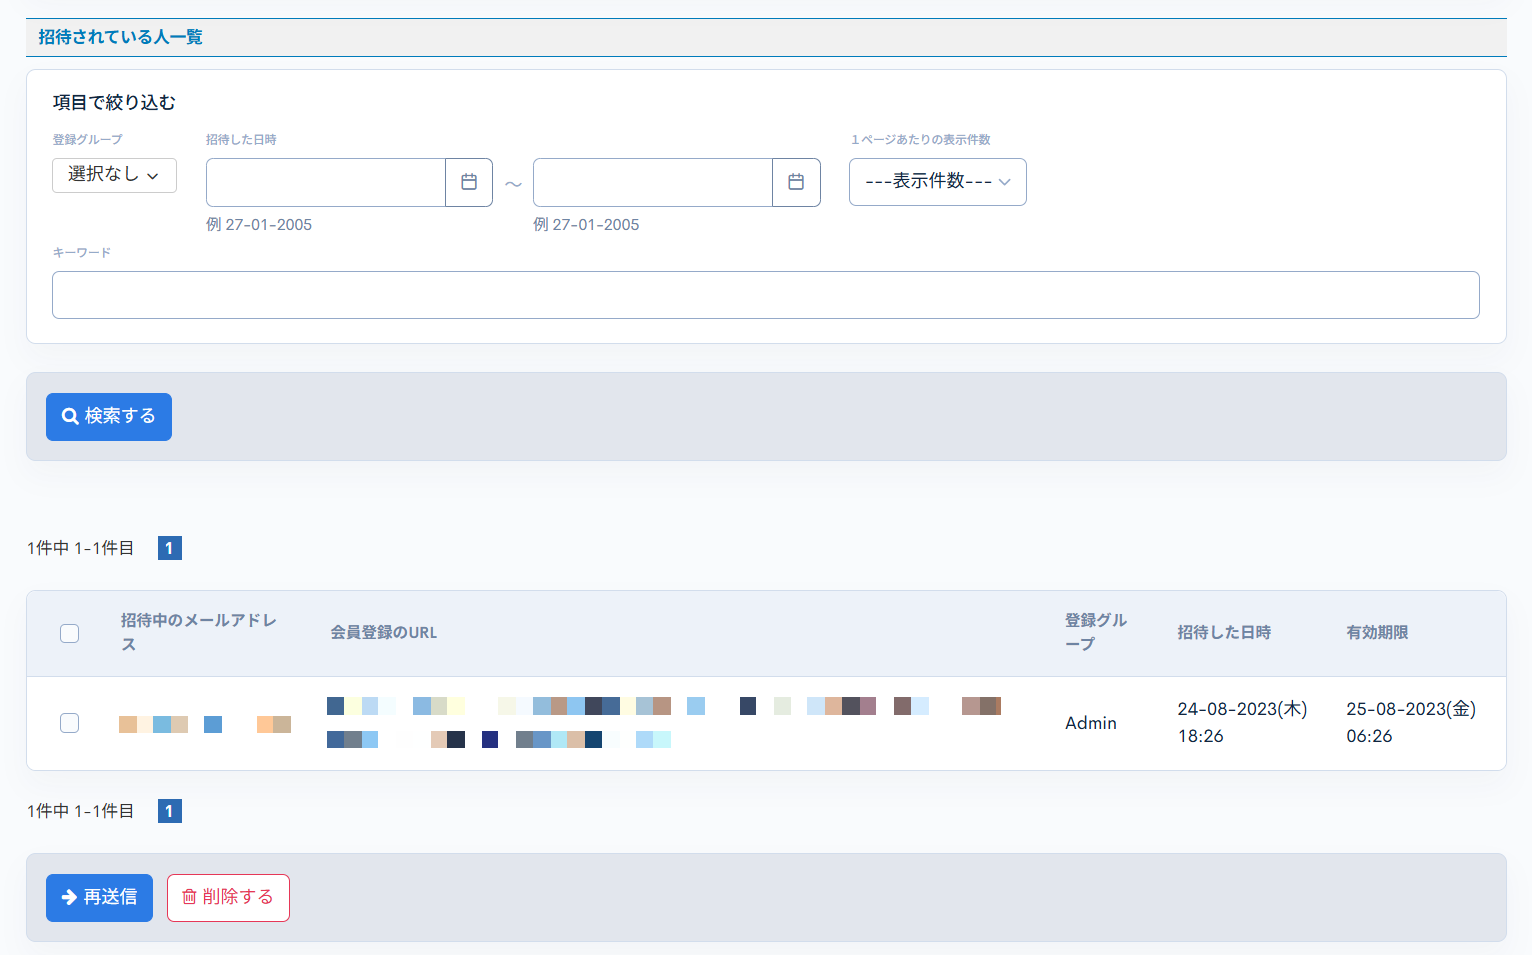This screenshot has width=1532, height=955.
Task: Tick the select-all checkbox in the table header
Action: point(69,633)
